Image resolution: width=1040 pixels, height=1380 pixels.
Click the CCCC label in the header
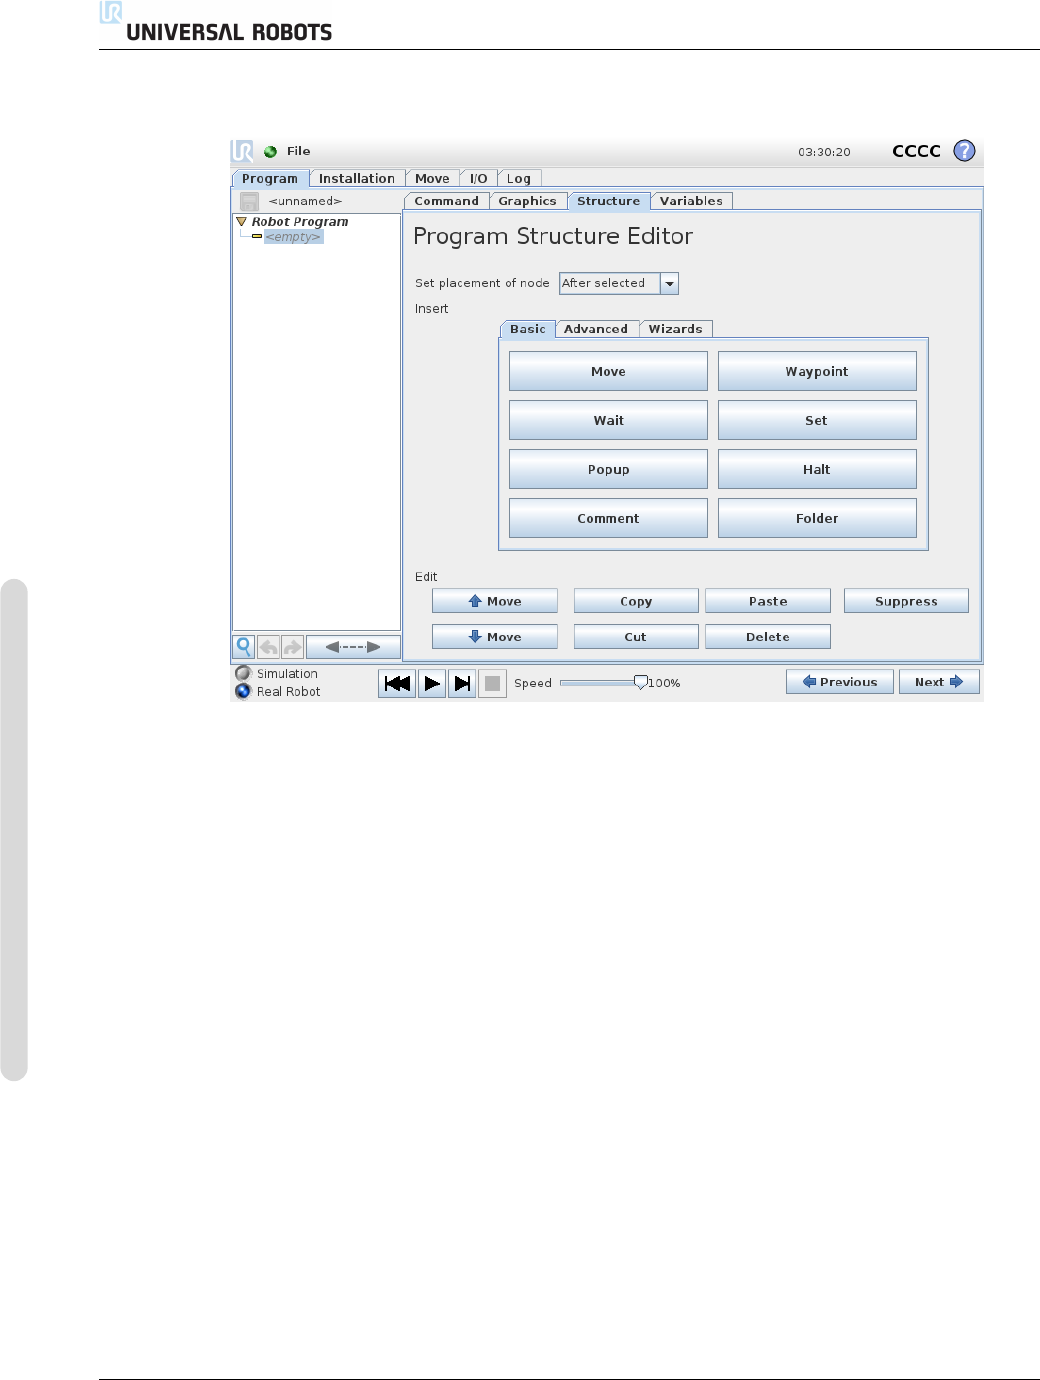pos(916,151)
